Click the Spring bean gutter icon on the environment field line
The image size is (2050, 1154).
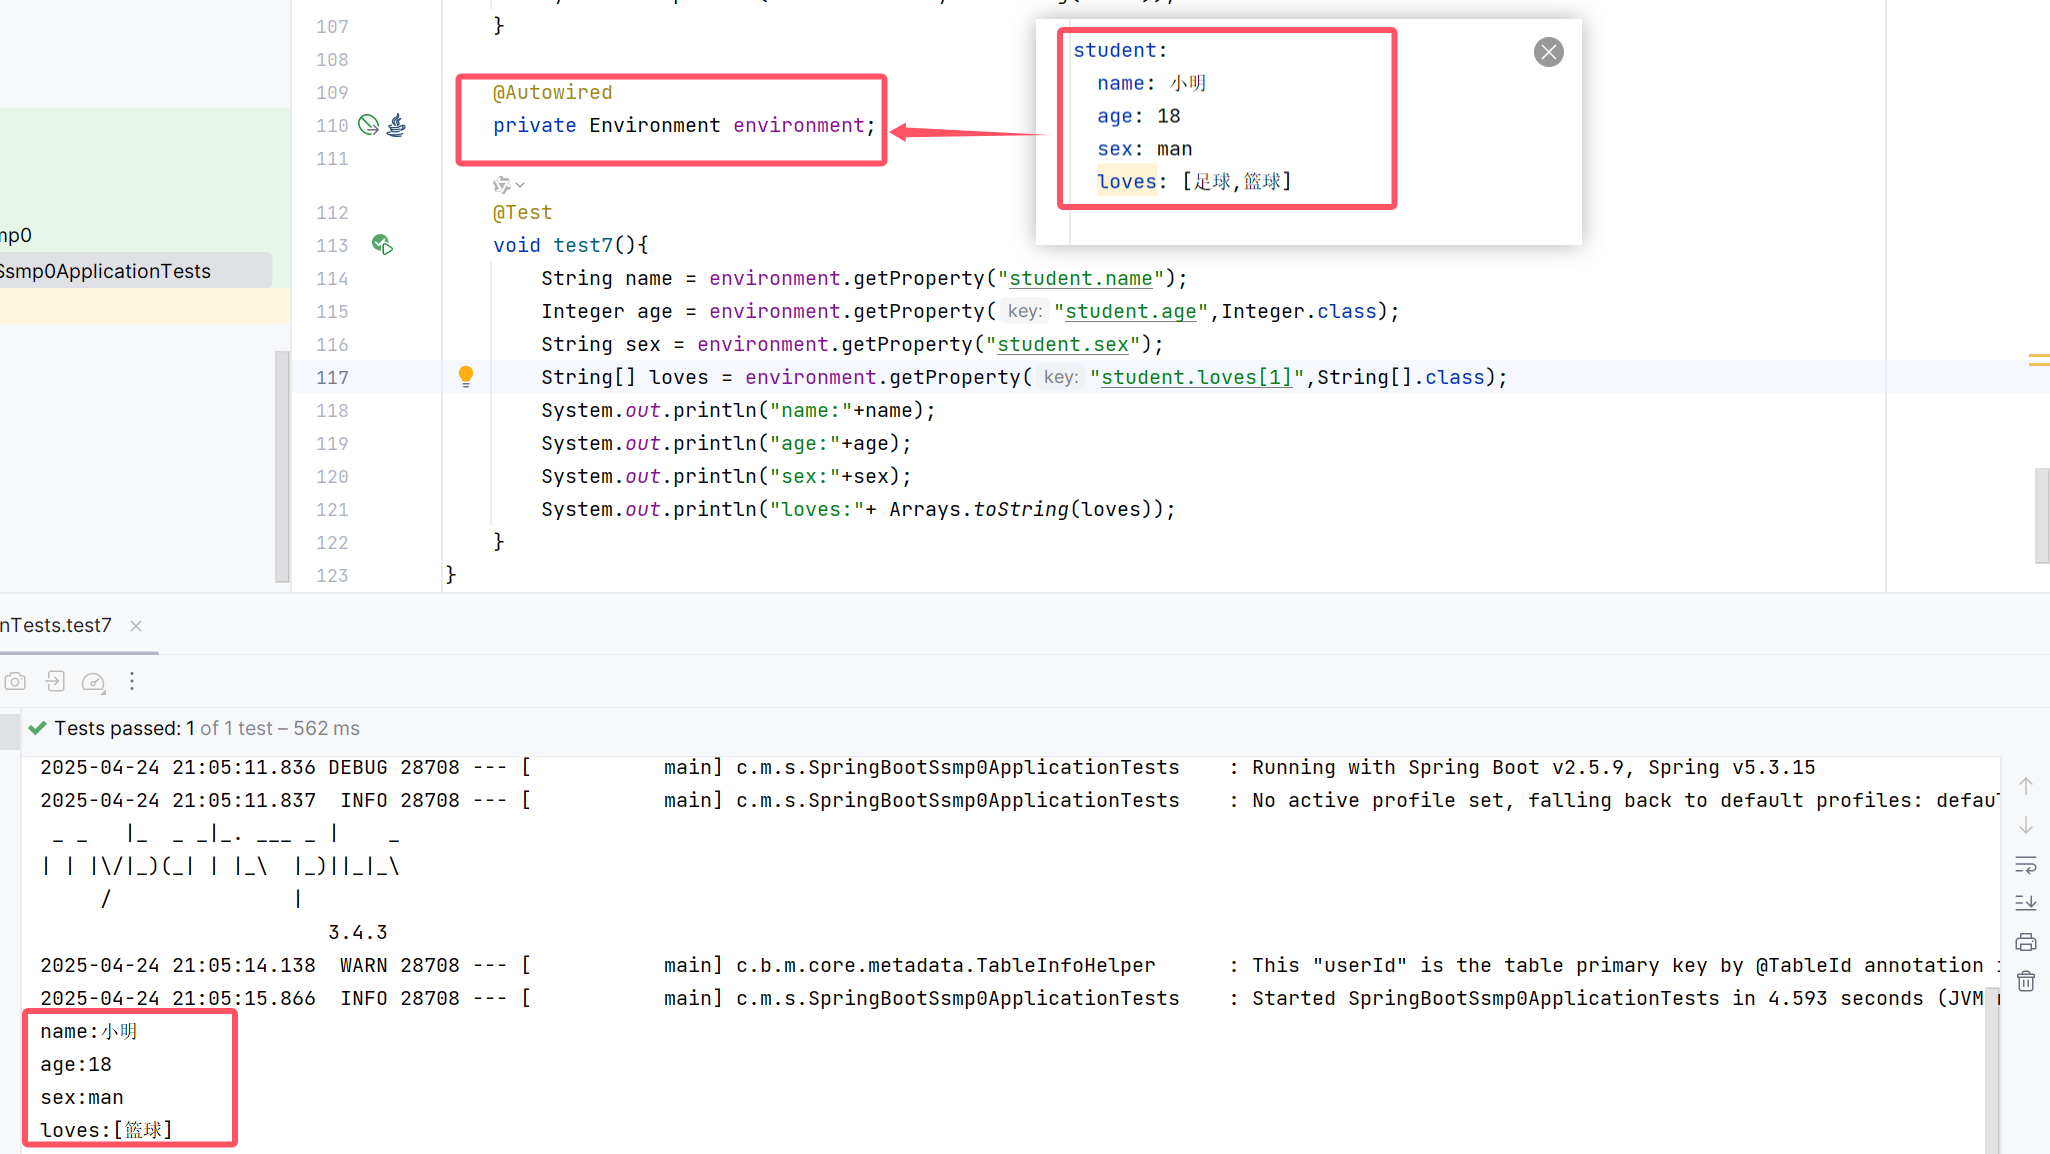[x=369, y=125]
